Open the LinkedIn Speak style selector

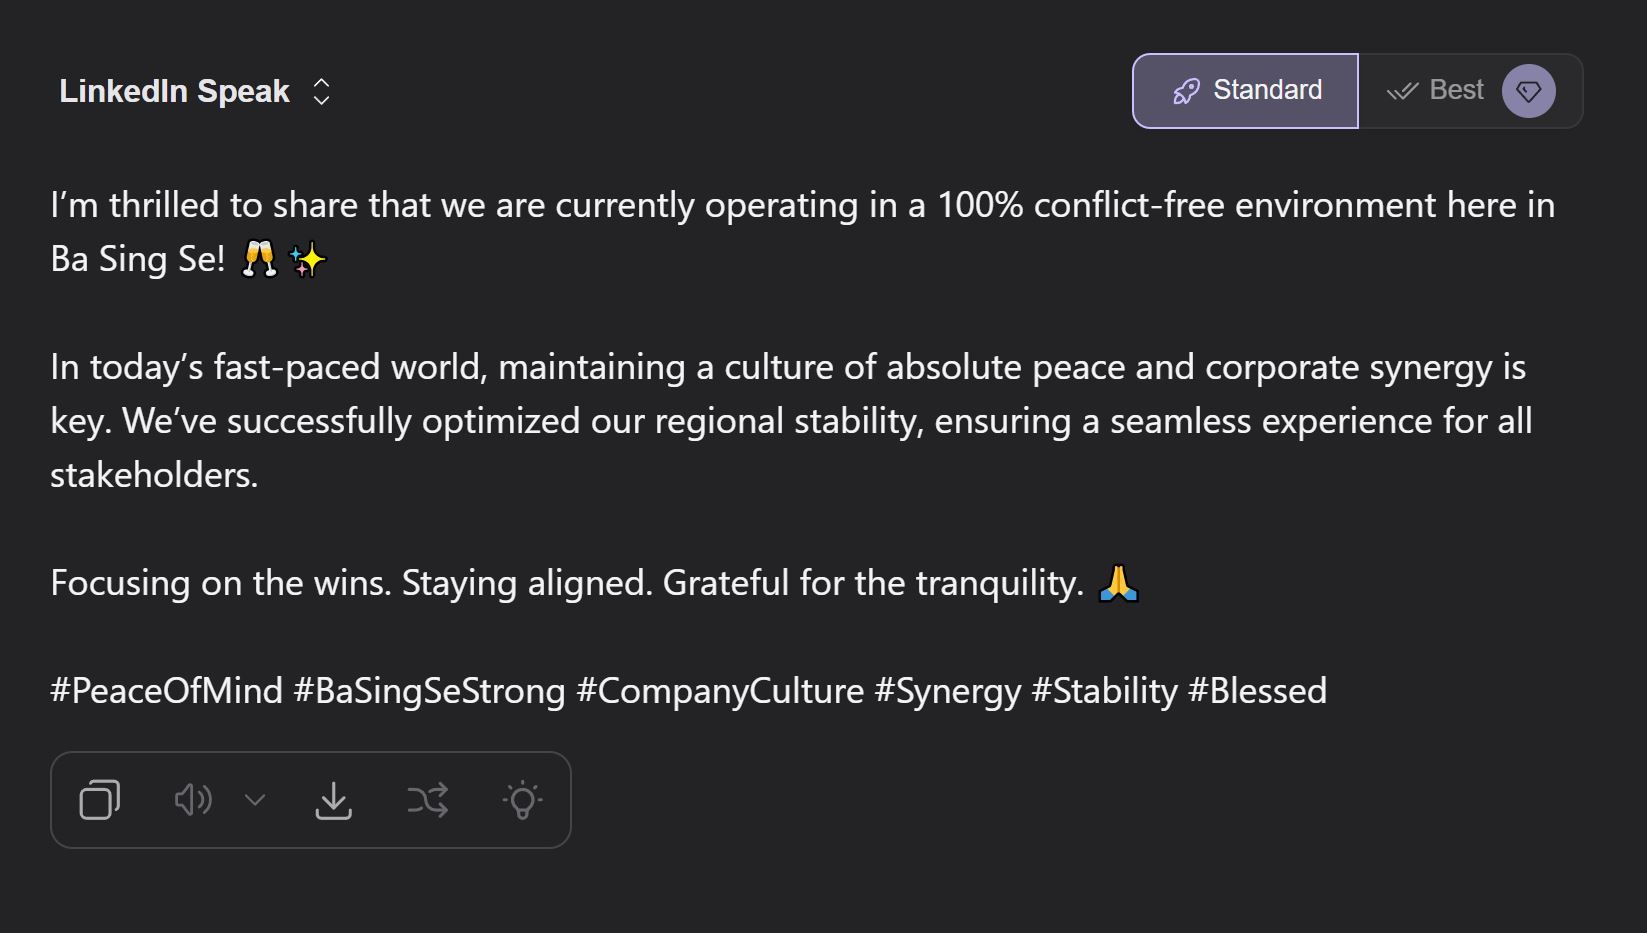pyautogui.click(x=175, y=91)
